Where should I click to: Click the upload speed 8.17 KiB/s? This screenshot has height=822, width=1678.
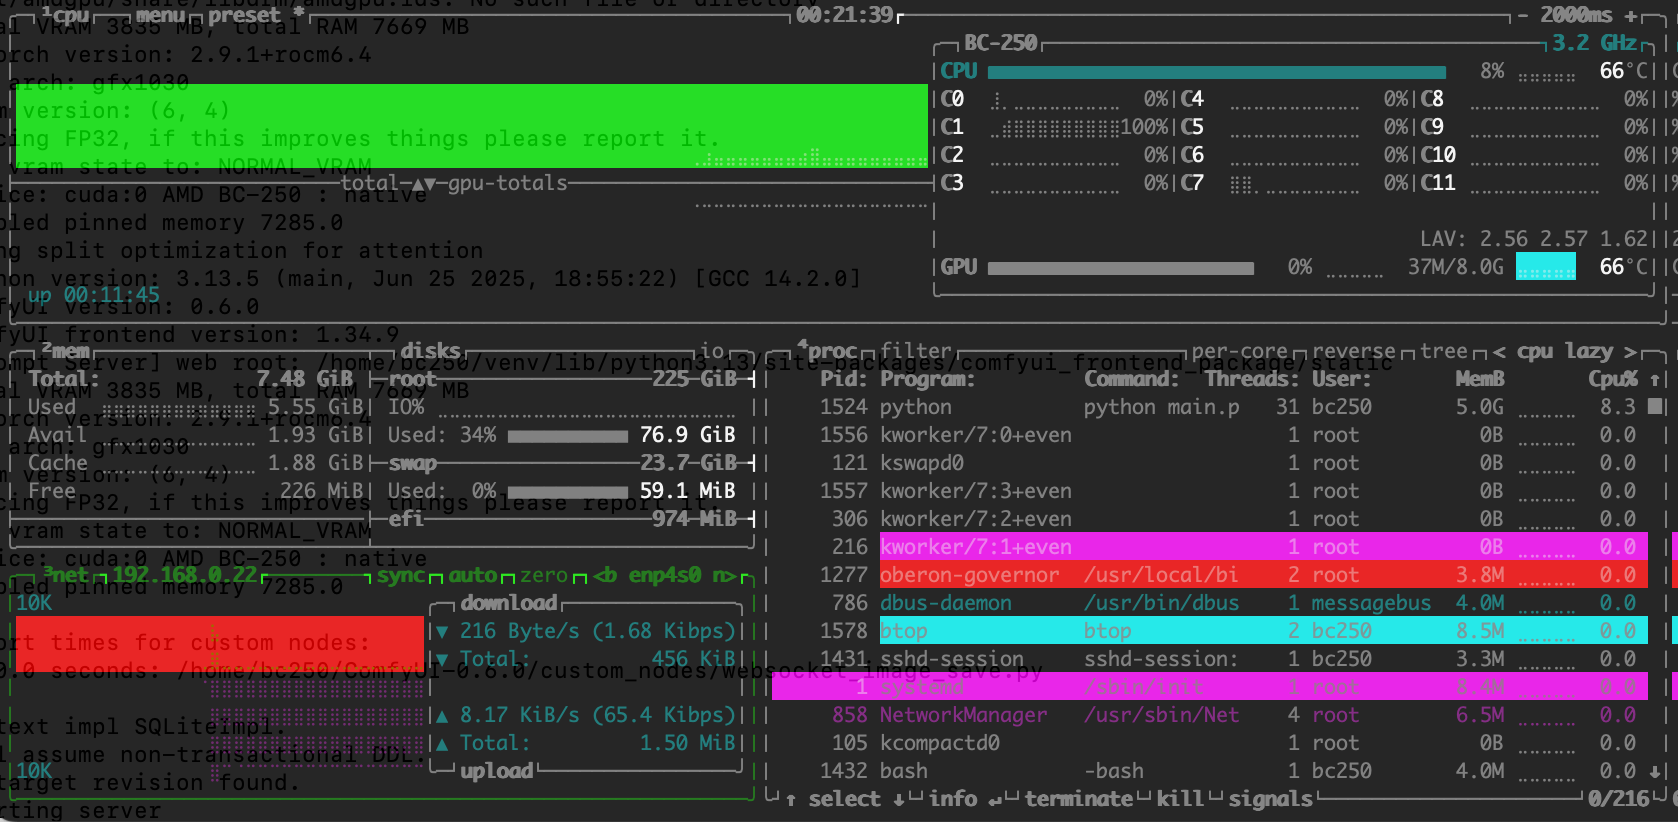pos(520,715)
